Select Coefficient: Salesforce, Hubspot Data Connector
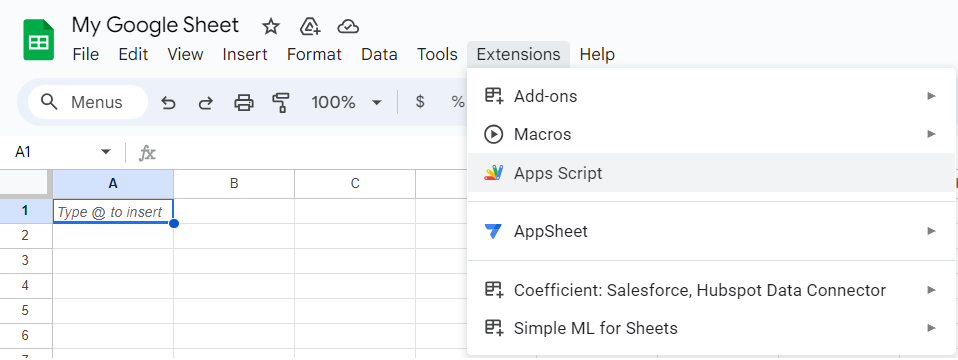The width and height of the screenshot is (958, 360). tap(711, 290)
